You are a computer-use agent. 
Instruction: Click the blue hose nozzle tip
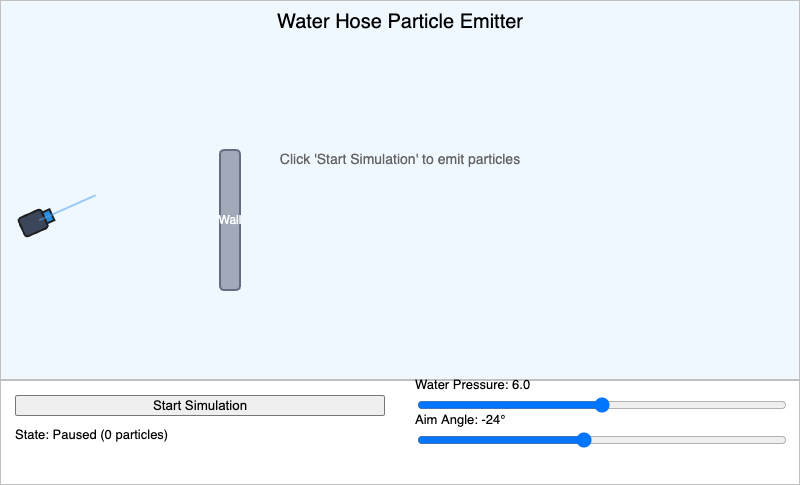tap(48, 216)
